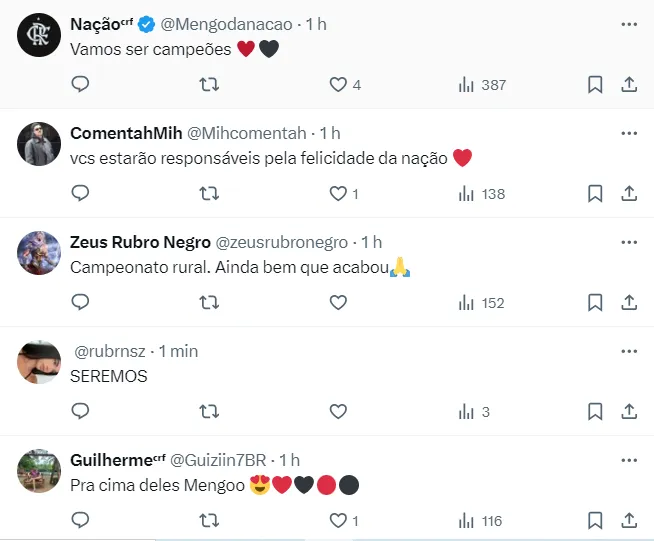View analytics showing 138 views
Viewport: 654px width, 541px height.
pos(482,193)
